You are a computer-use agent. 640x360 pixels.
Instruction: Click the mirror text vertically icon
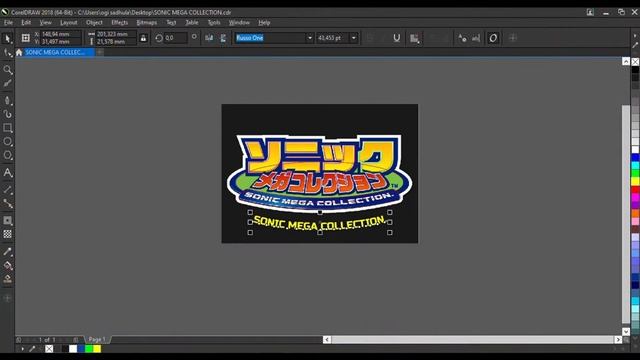(223, 38)
